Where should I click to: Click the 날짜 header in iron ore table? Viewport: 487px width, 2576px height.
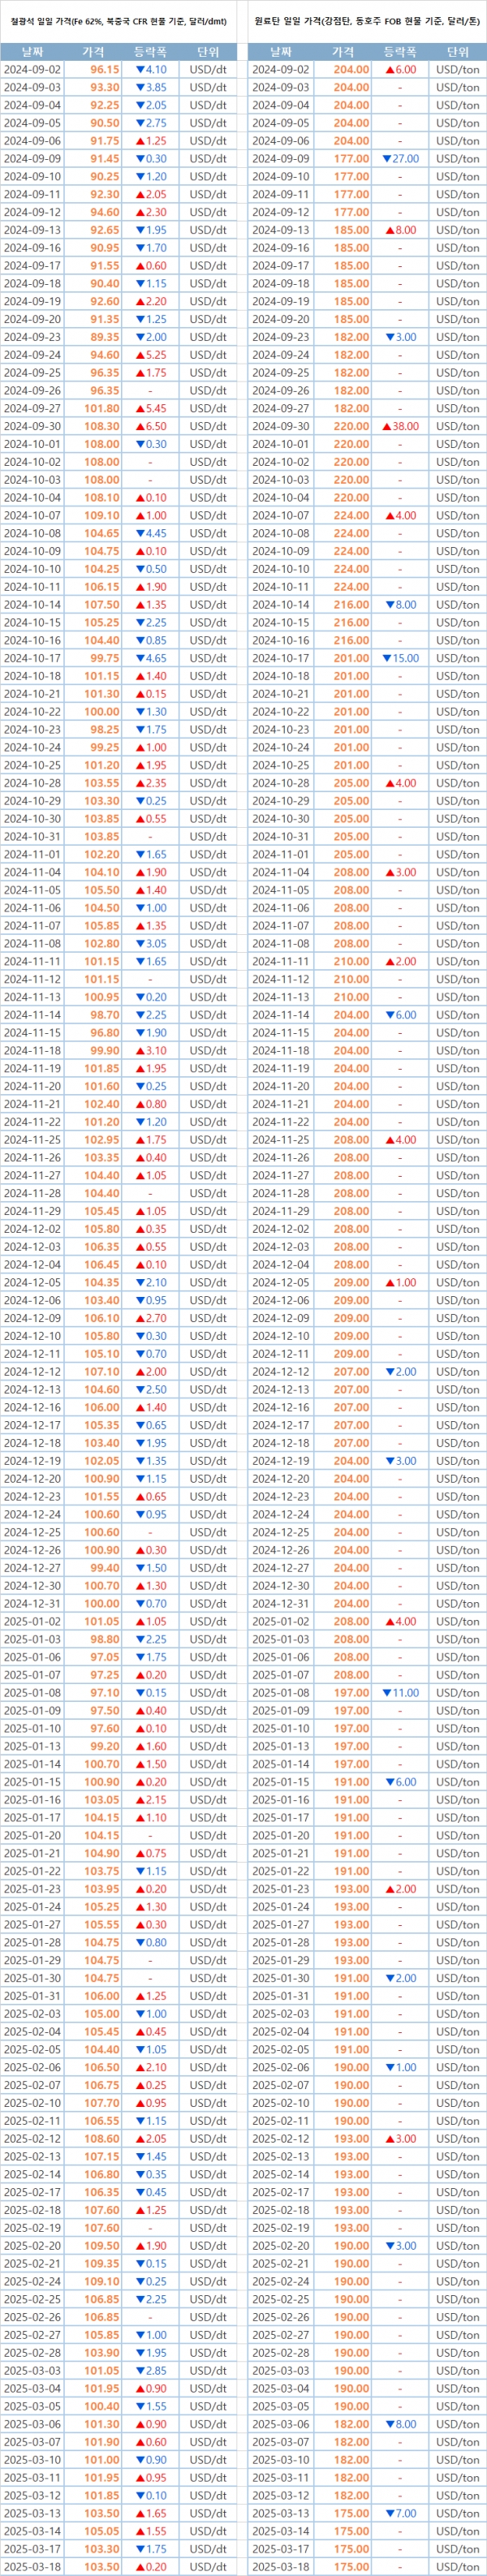tap(32, 52)
